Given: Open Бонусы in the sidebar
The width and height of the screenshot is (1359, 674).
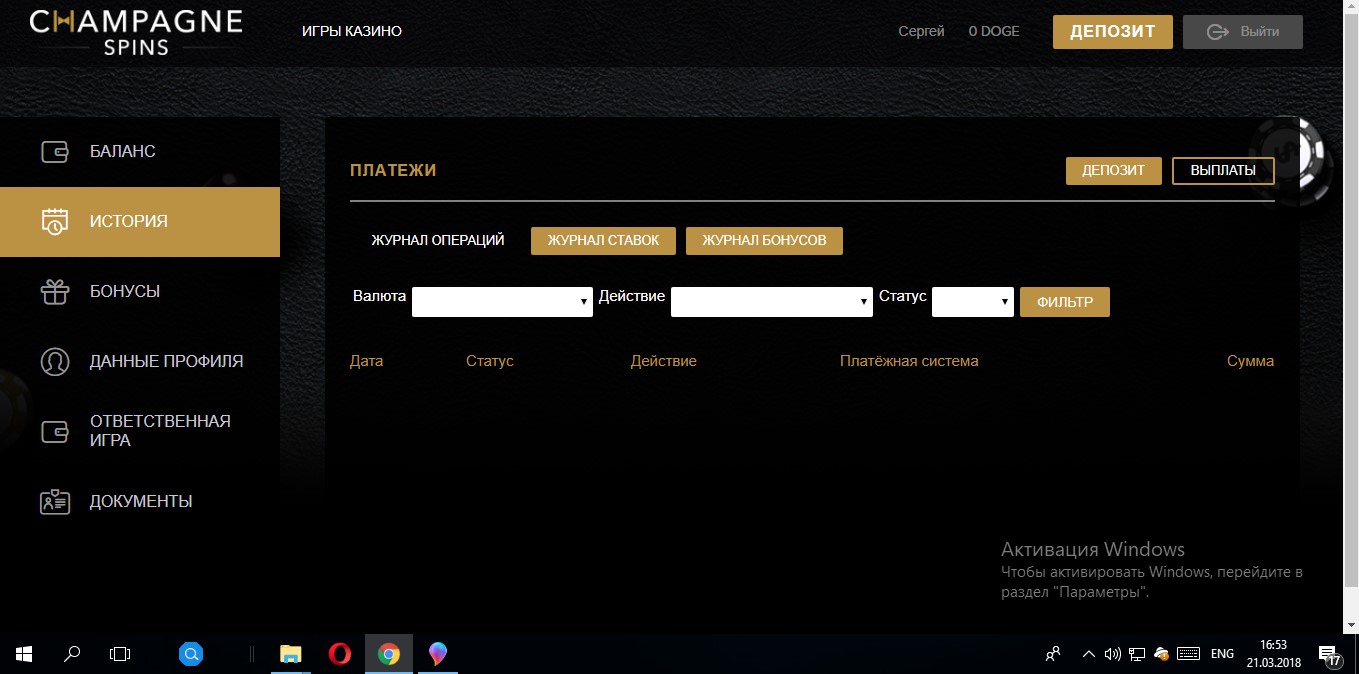Looking at the screenshot, I should point(140,292).
